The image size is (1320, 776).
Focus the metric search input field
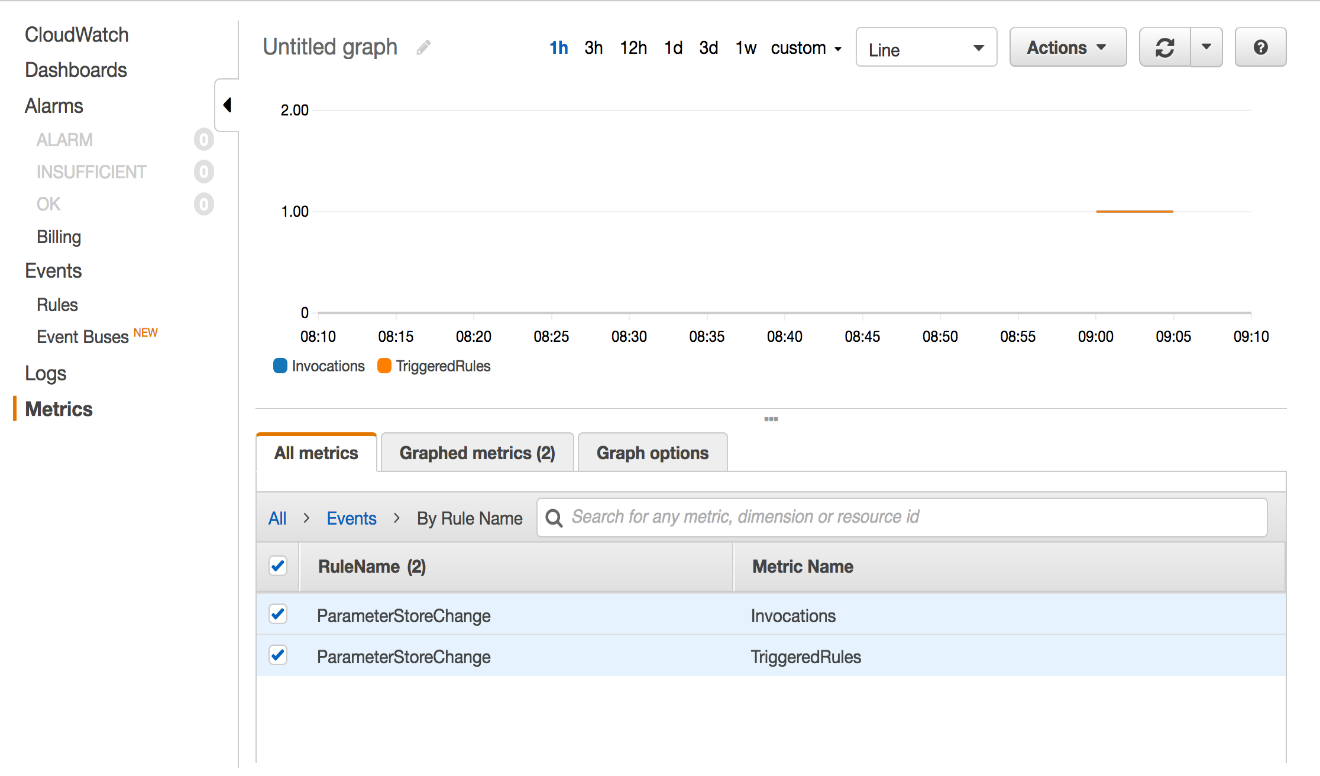[x=902, y=517]
